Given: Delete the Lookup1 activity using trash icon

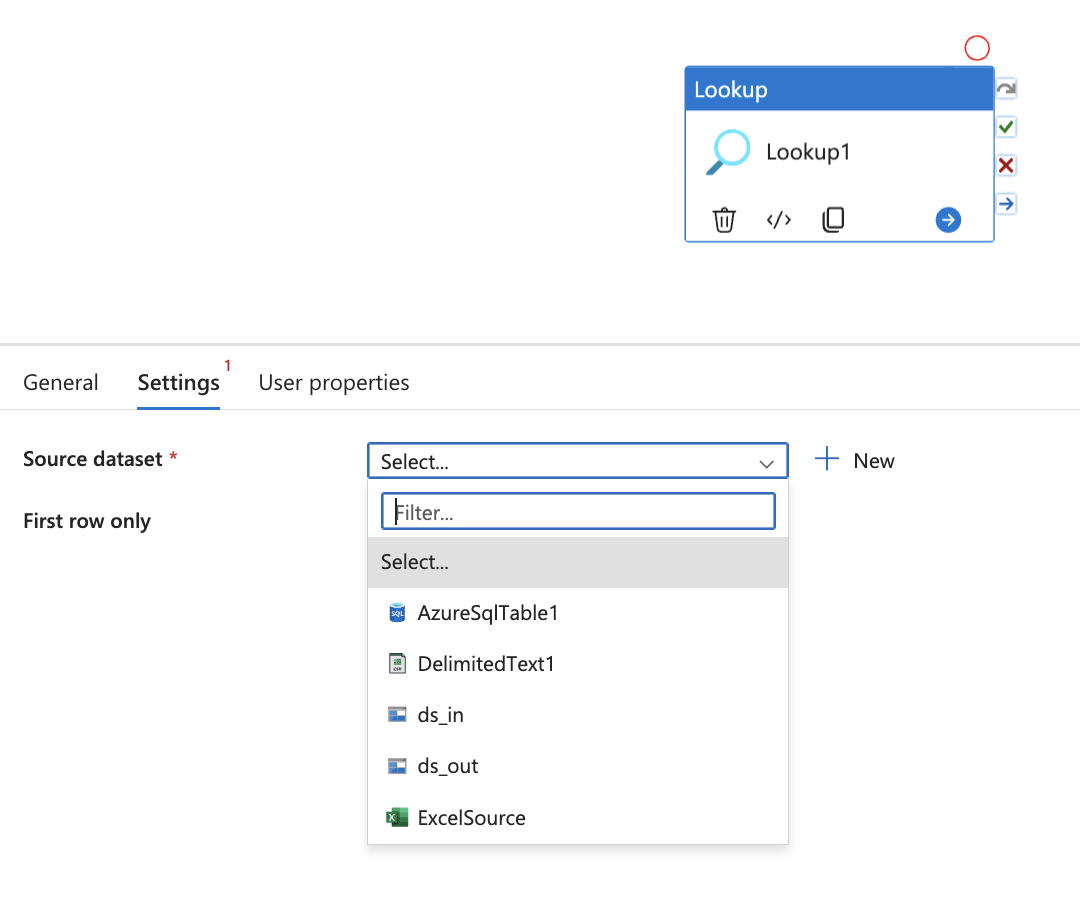Looking at the screenshot, I should point(724,219).
